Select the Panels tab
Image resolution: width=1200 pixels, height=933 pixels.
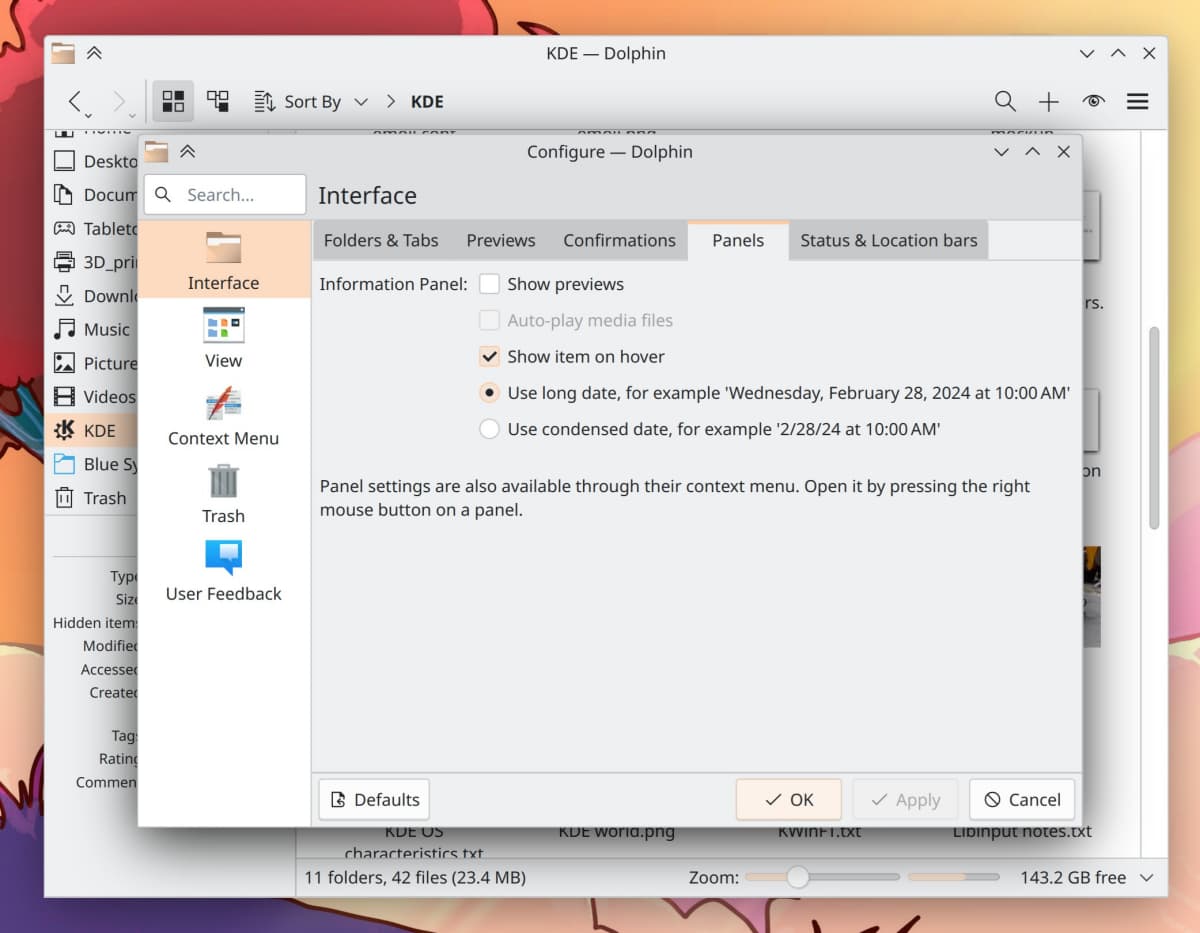click(x=738, y=240)
